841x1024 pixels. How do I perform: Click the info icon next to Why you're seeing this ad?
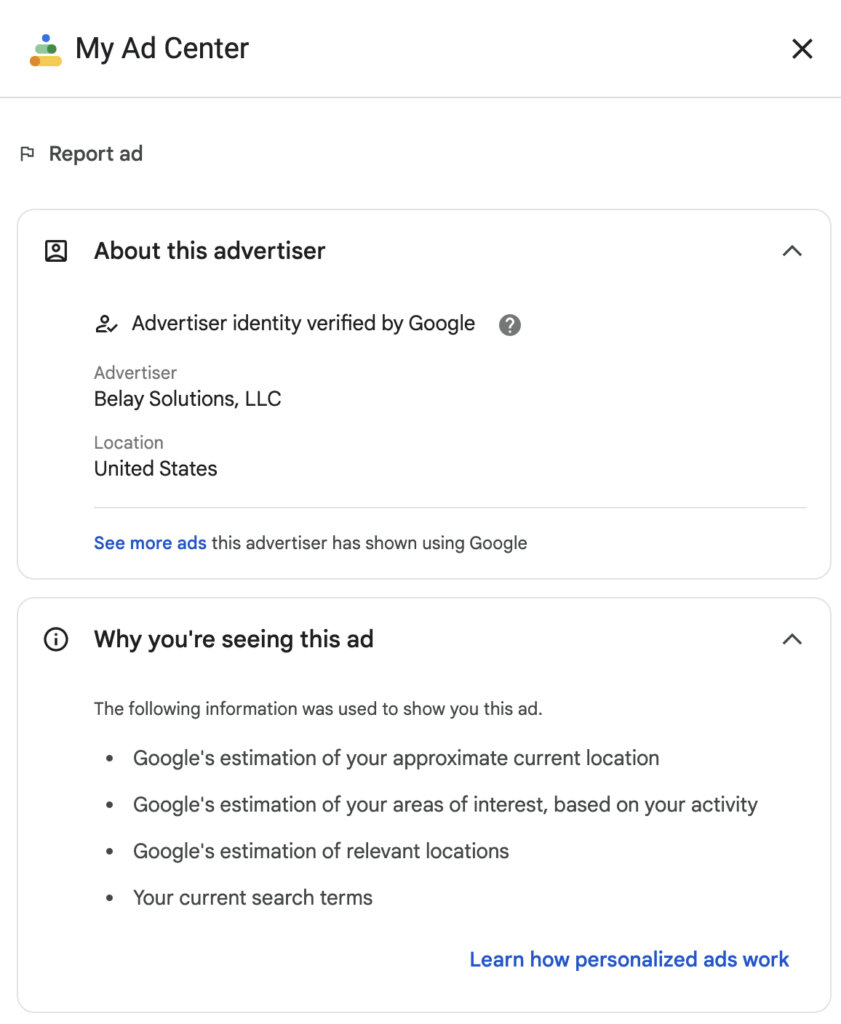(55, 639)
